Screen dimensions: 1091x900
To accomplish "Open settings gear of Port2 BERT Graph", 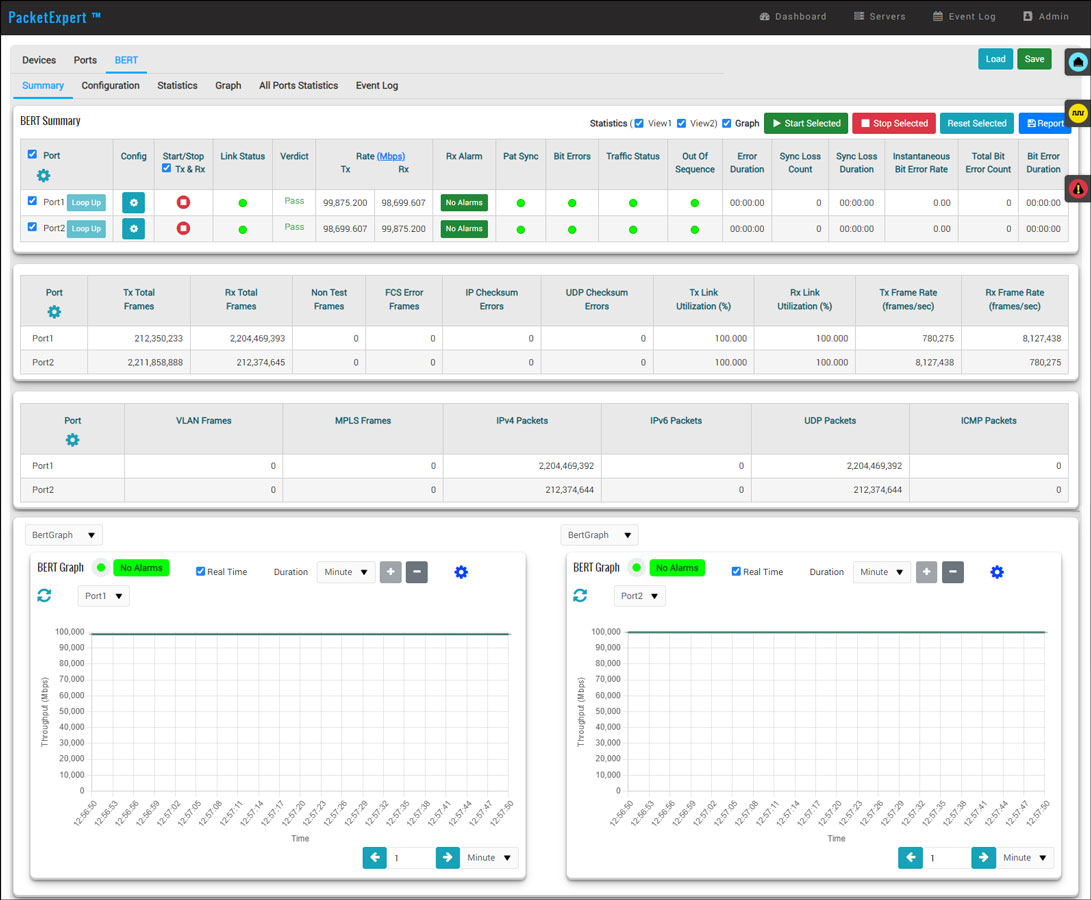I will [x=997, y=572].
